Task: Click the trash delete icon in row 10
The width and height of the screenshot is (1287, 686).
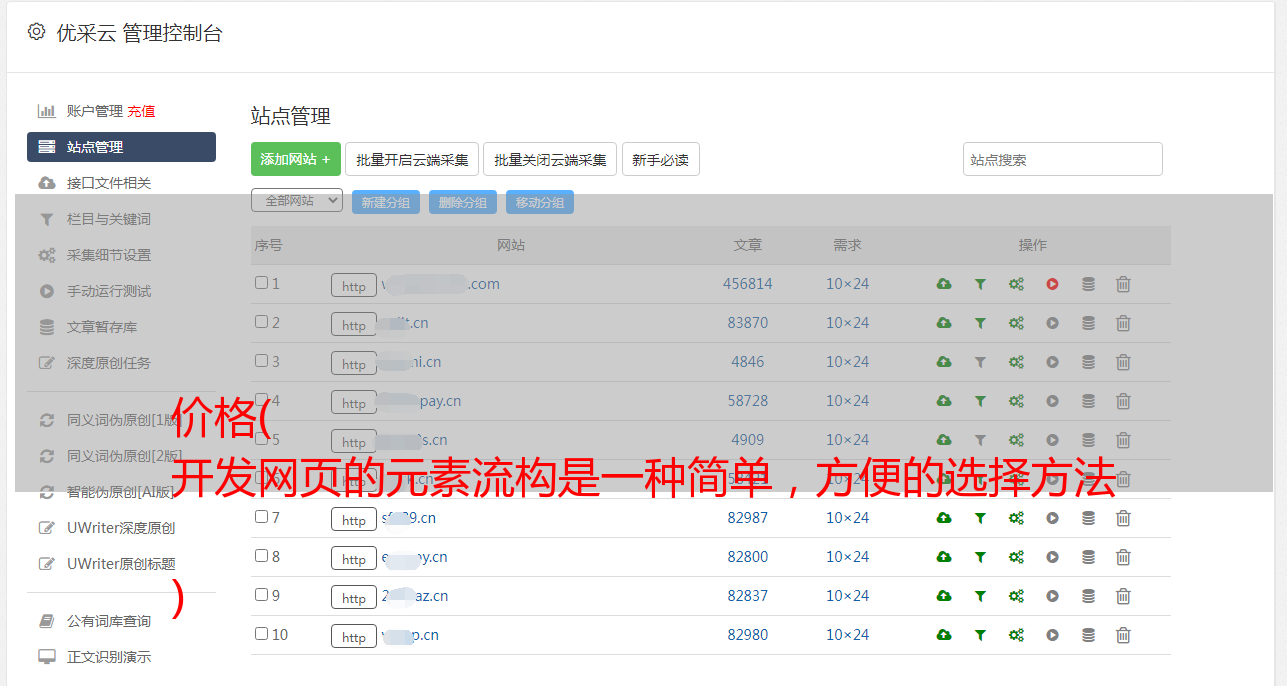Action: [x=1123, y=635]
